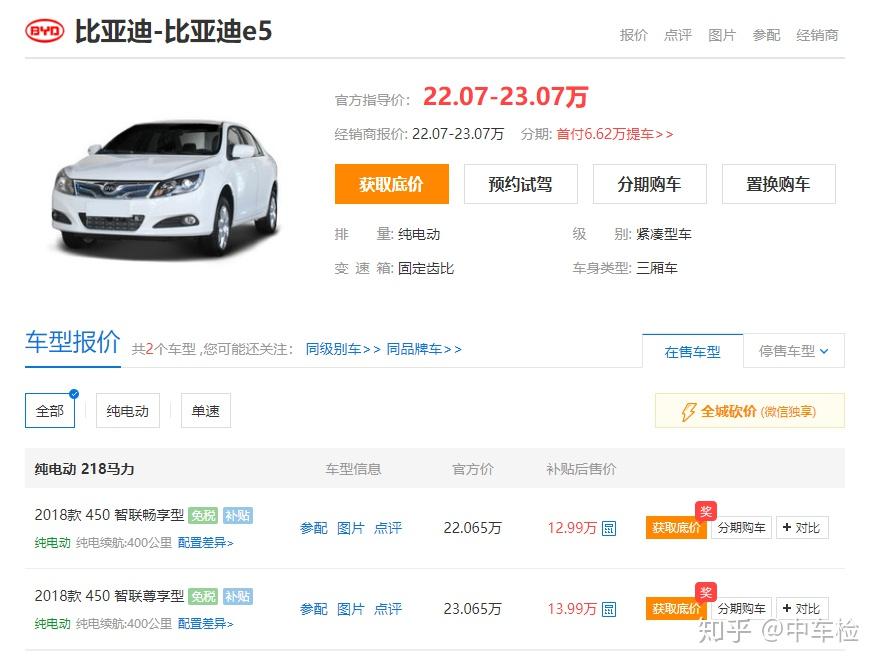Select the 全部 filter
Image resolution: width=882 pixels, height=666 pixels.
[50, 411]
